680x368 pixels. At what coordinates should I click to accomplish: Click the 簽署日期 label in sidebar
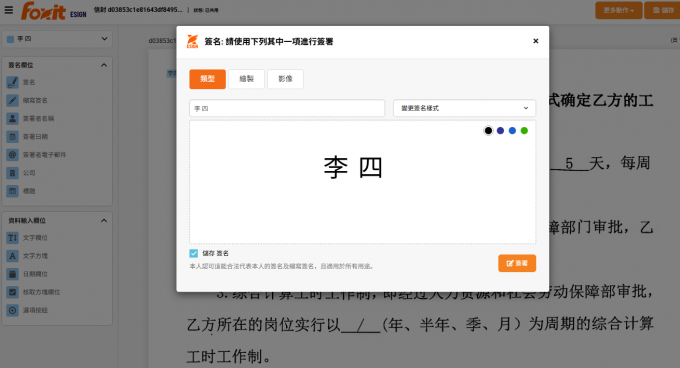pyautogui.click(x=35, y=137)
